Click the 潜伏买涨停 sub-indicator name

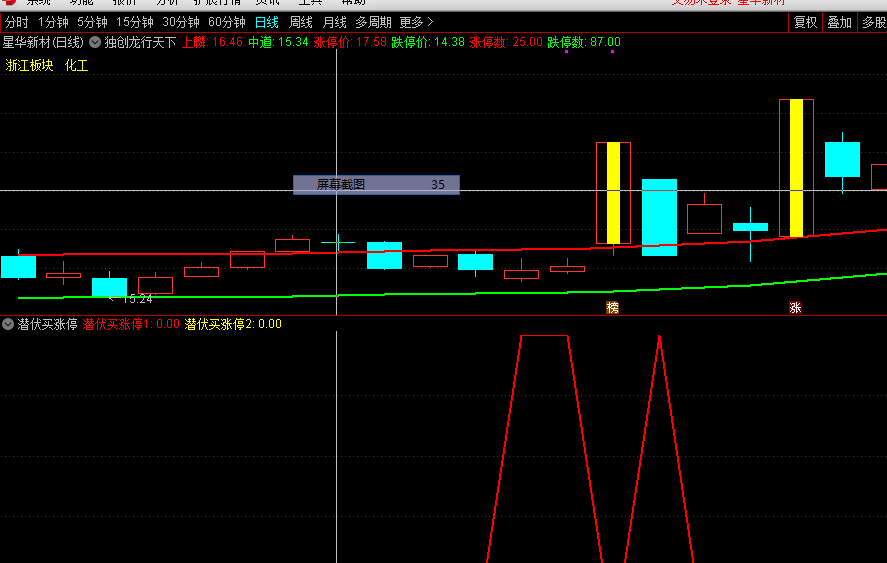(48, 324)
